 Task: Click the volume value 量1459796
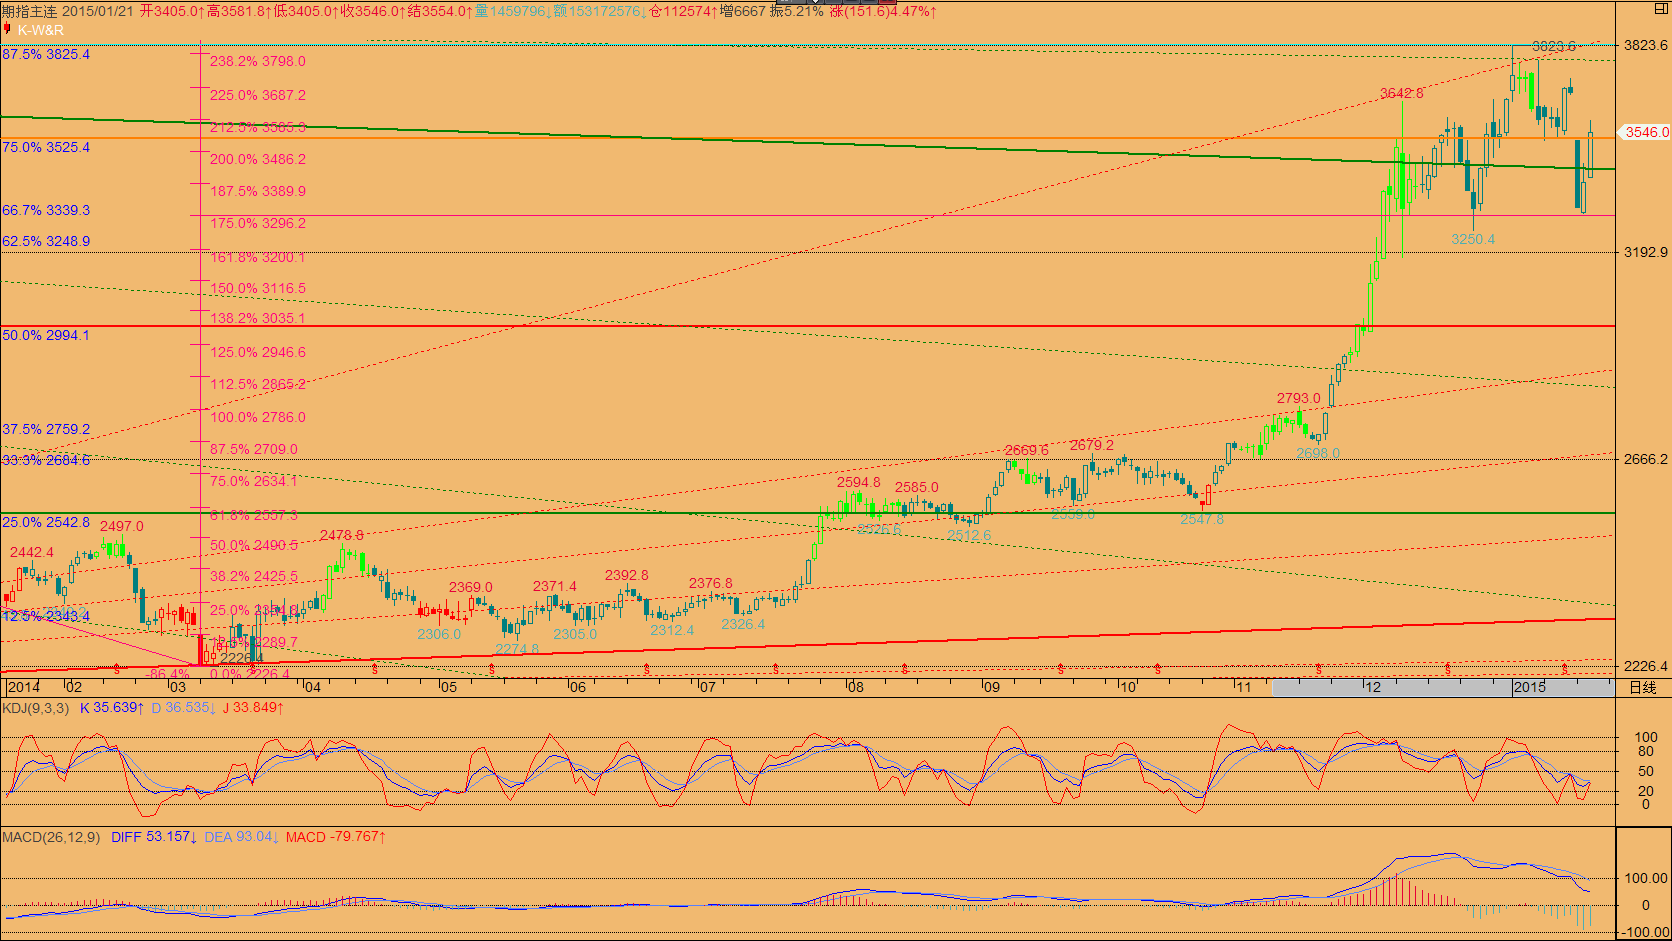(513, 11)
